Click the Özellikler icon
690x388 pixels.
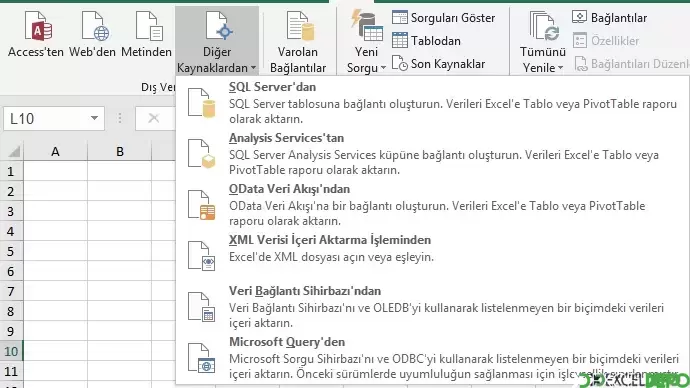(x=580, y=40)
